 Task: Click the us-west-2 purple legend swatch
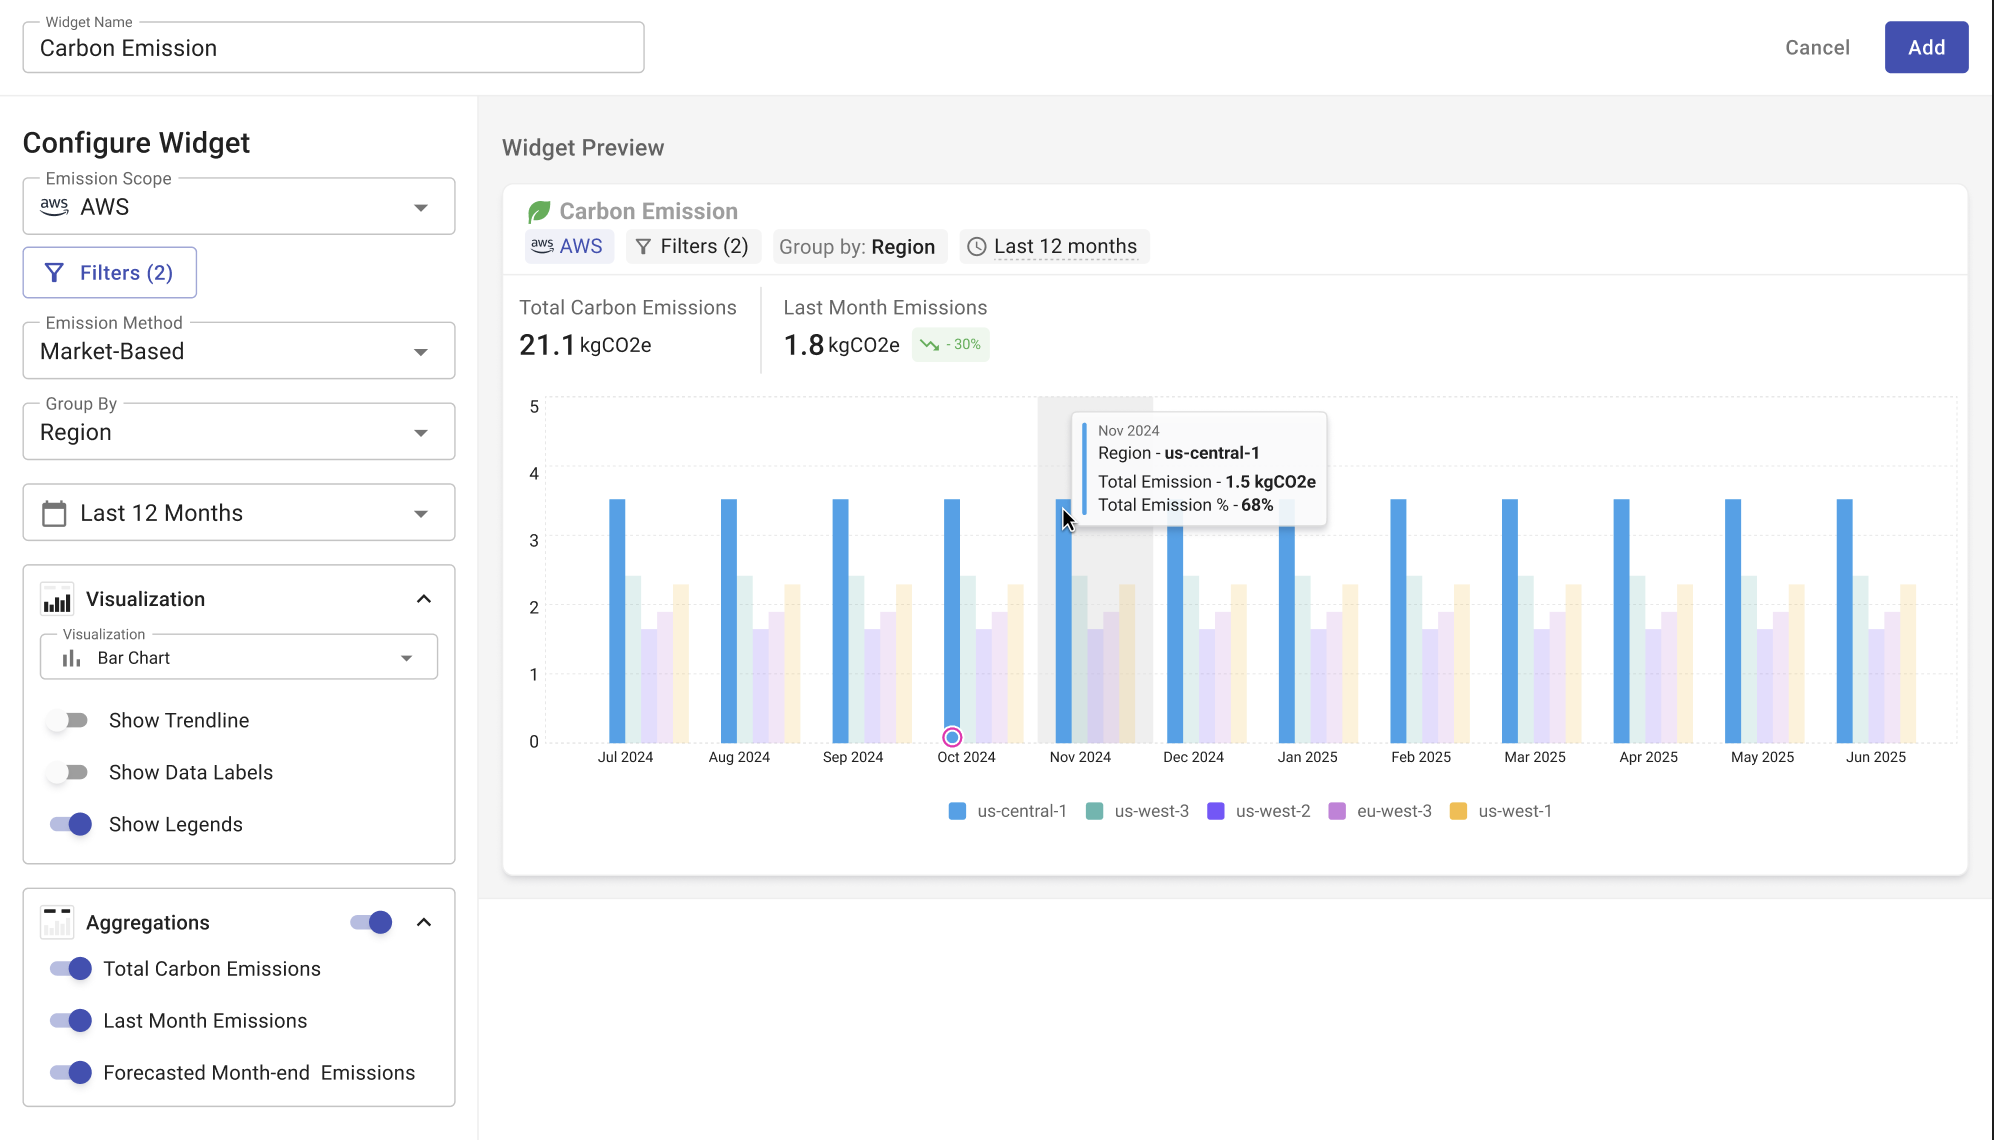[1216, 812]
